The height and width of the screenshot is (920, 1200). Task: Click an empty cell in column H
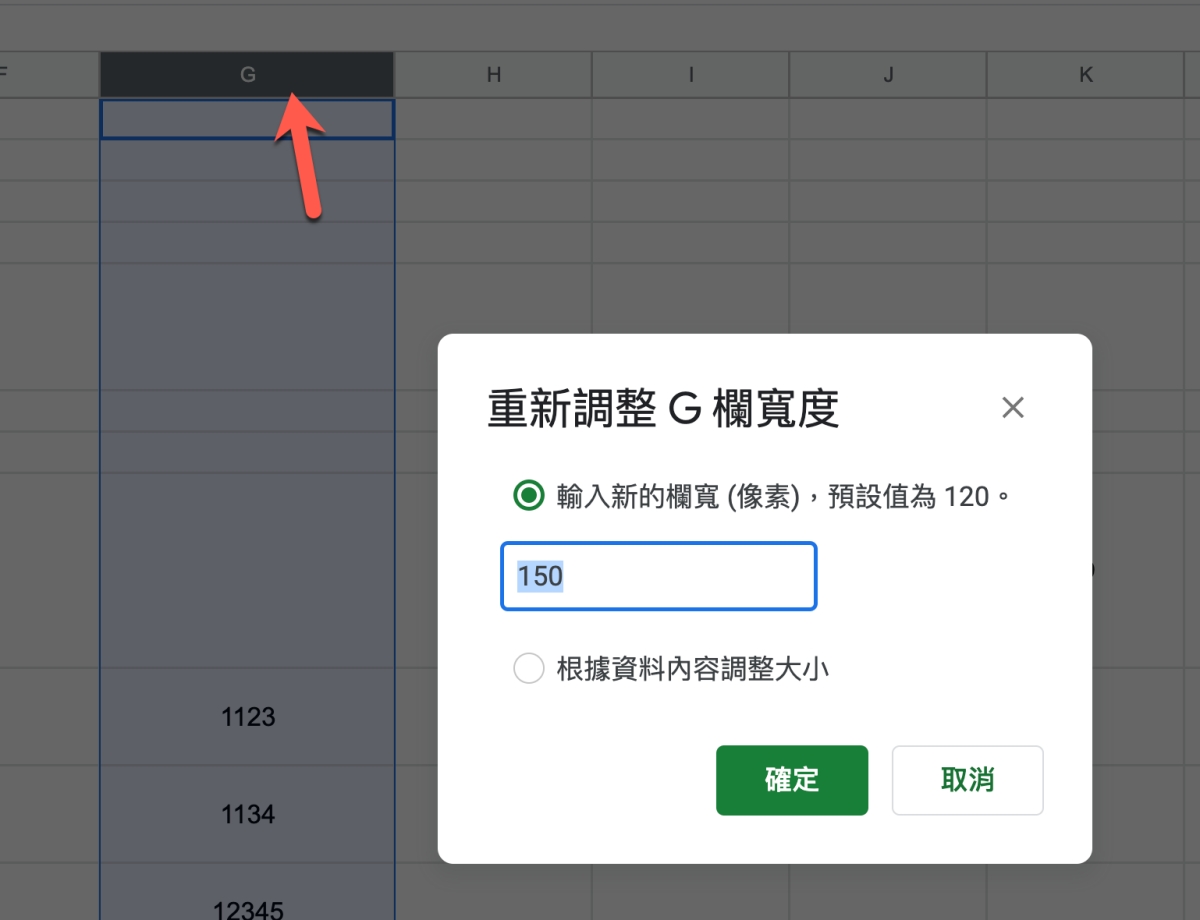[492, 200]
